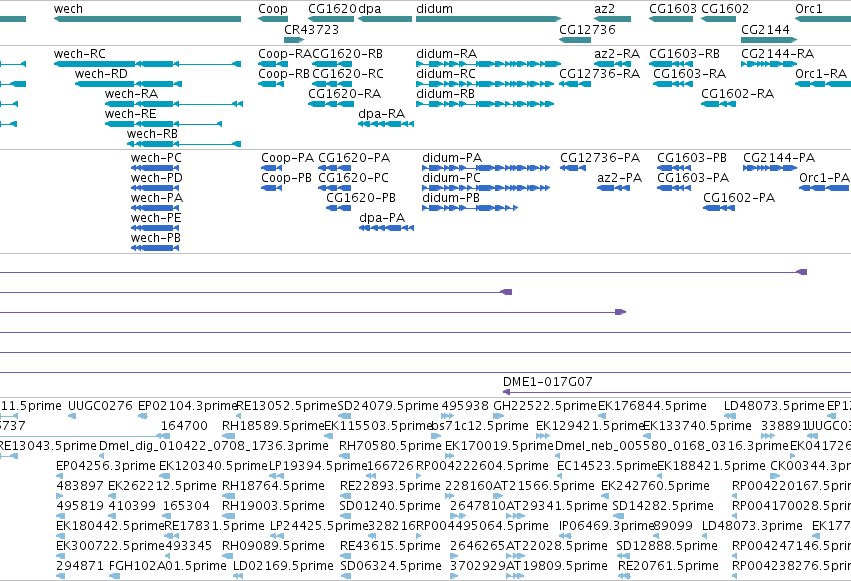Image resolution: width=851 pixels, height=581 pixels.
Task: Select protein wech-PC
Action: pos(155,168)
